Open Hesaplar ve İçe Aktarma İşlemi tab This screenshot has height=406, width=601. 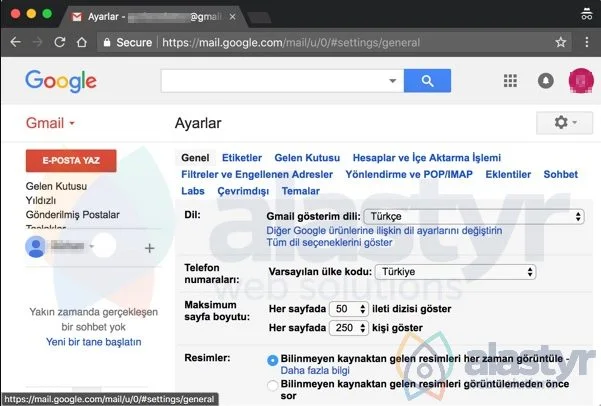[427, 158]
